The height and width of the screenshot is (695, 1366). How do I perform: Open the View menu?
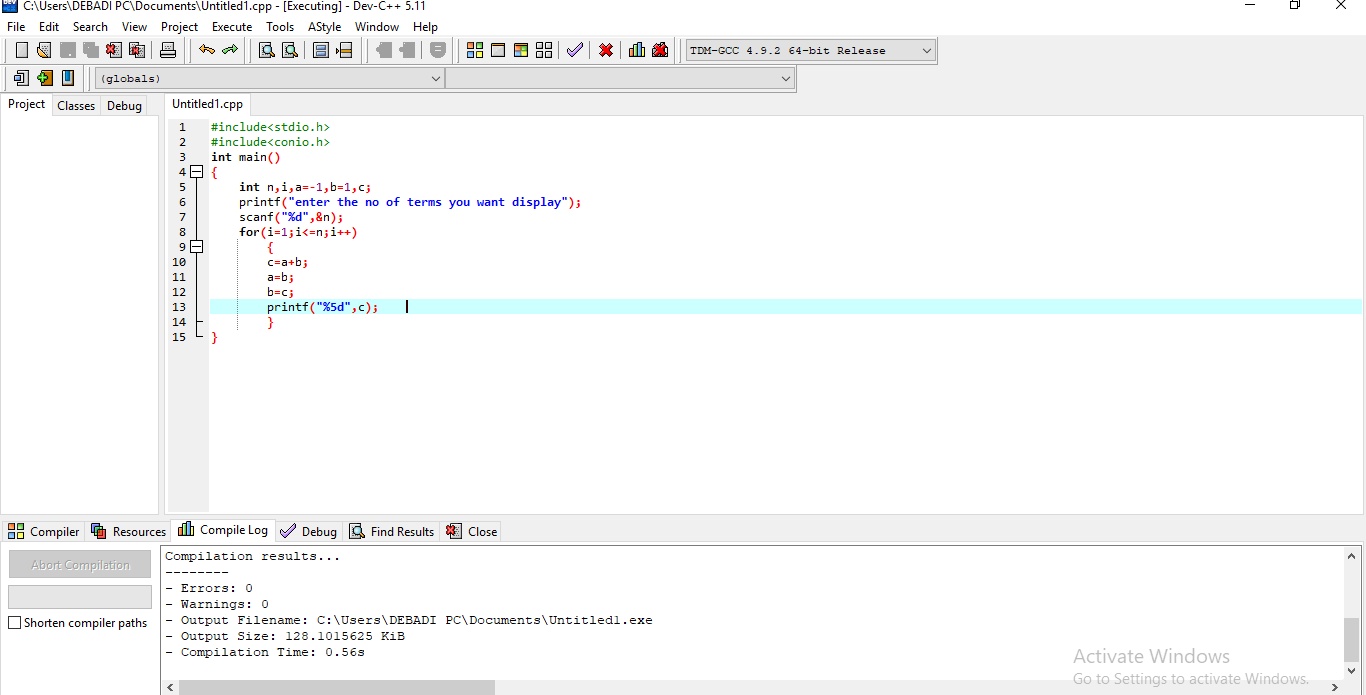pyautogui.click(x=134, y=27)
